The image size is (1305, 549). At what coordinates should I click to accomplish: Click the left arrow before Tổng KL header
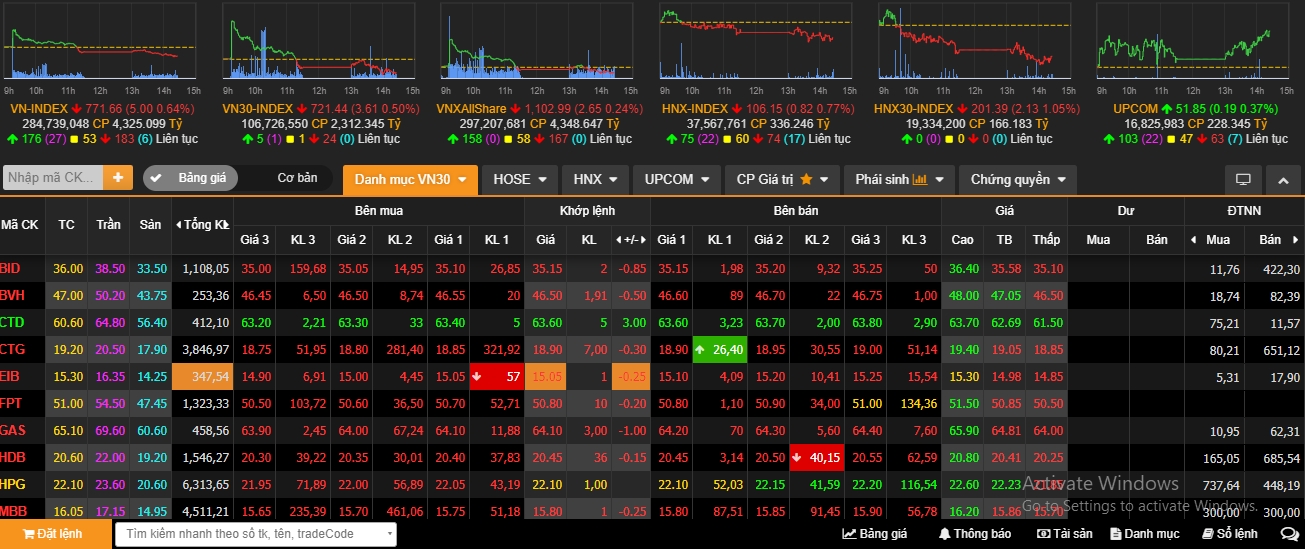pyautogui.click(x=178, y=225)
